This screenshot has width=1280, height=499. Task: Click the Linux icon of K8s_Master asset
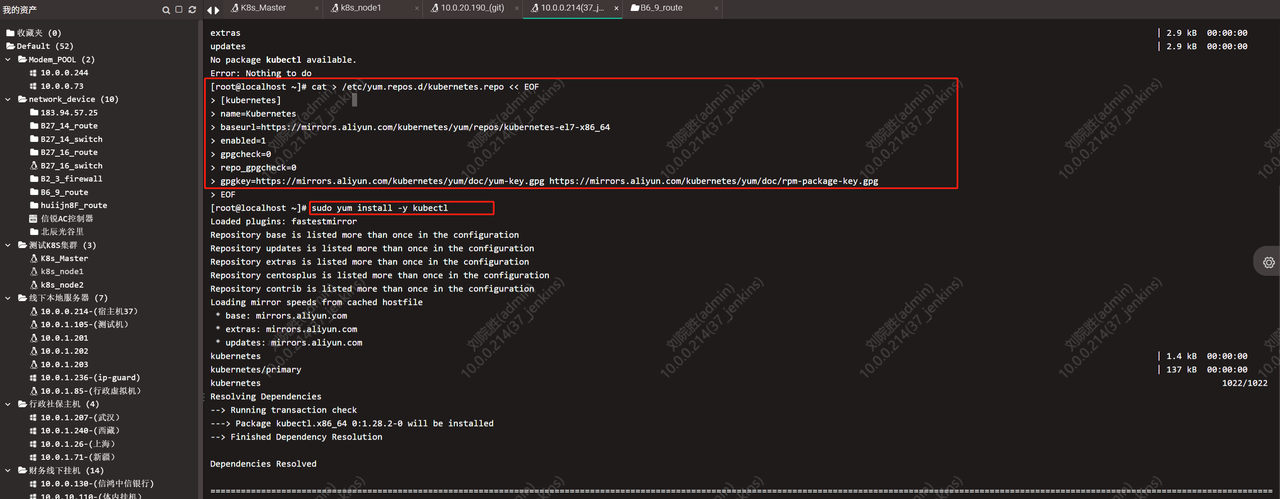(33, 258)
